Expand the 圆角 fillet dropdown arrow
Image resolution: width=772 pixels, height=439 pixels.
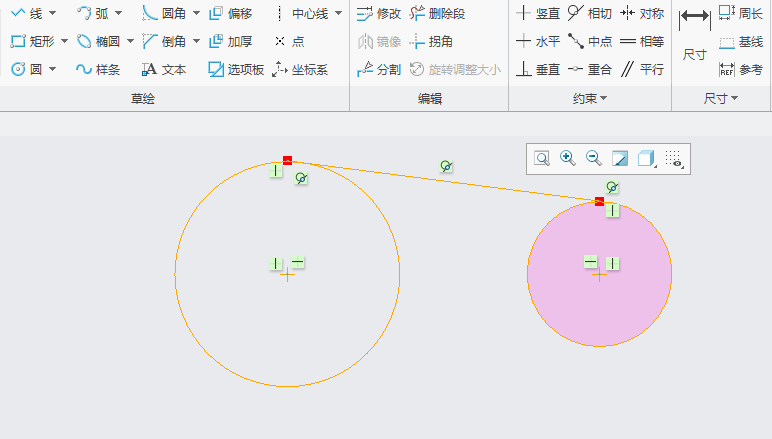[196, 13]
